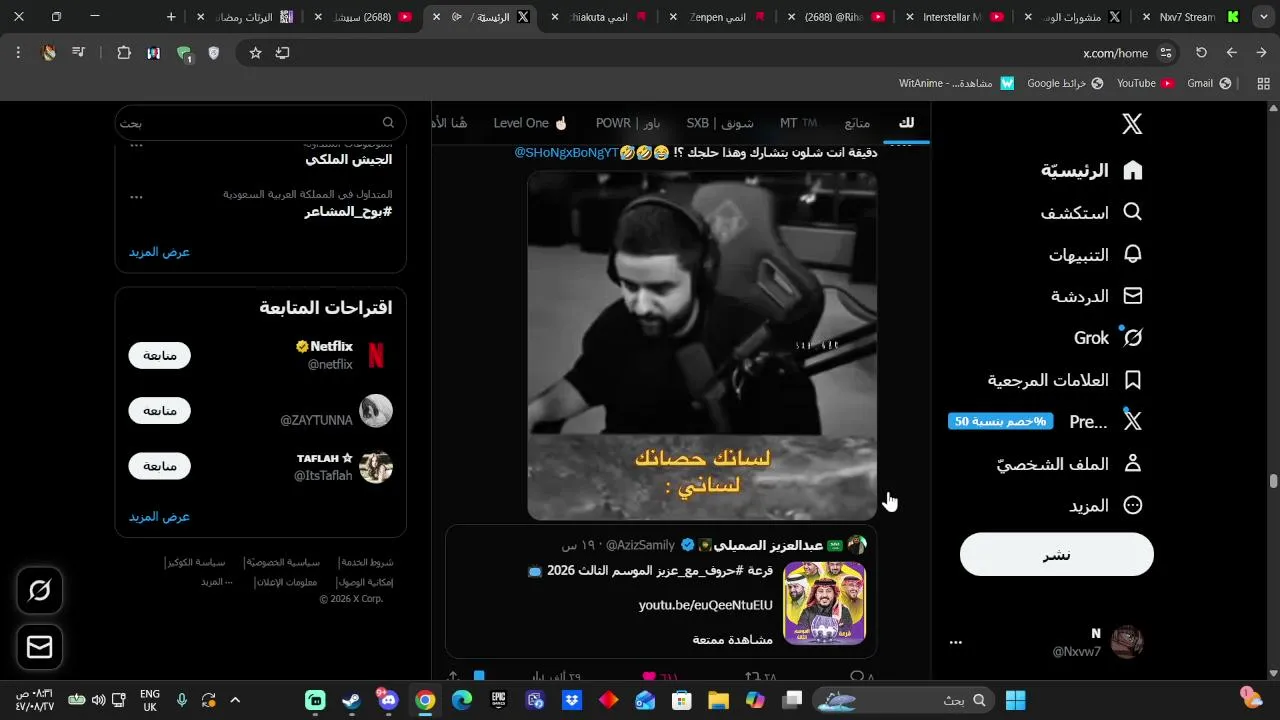Bookmark this page with the star icon
The height and width of the screenshot is (720, 1280).
tap(255, 53)
